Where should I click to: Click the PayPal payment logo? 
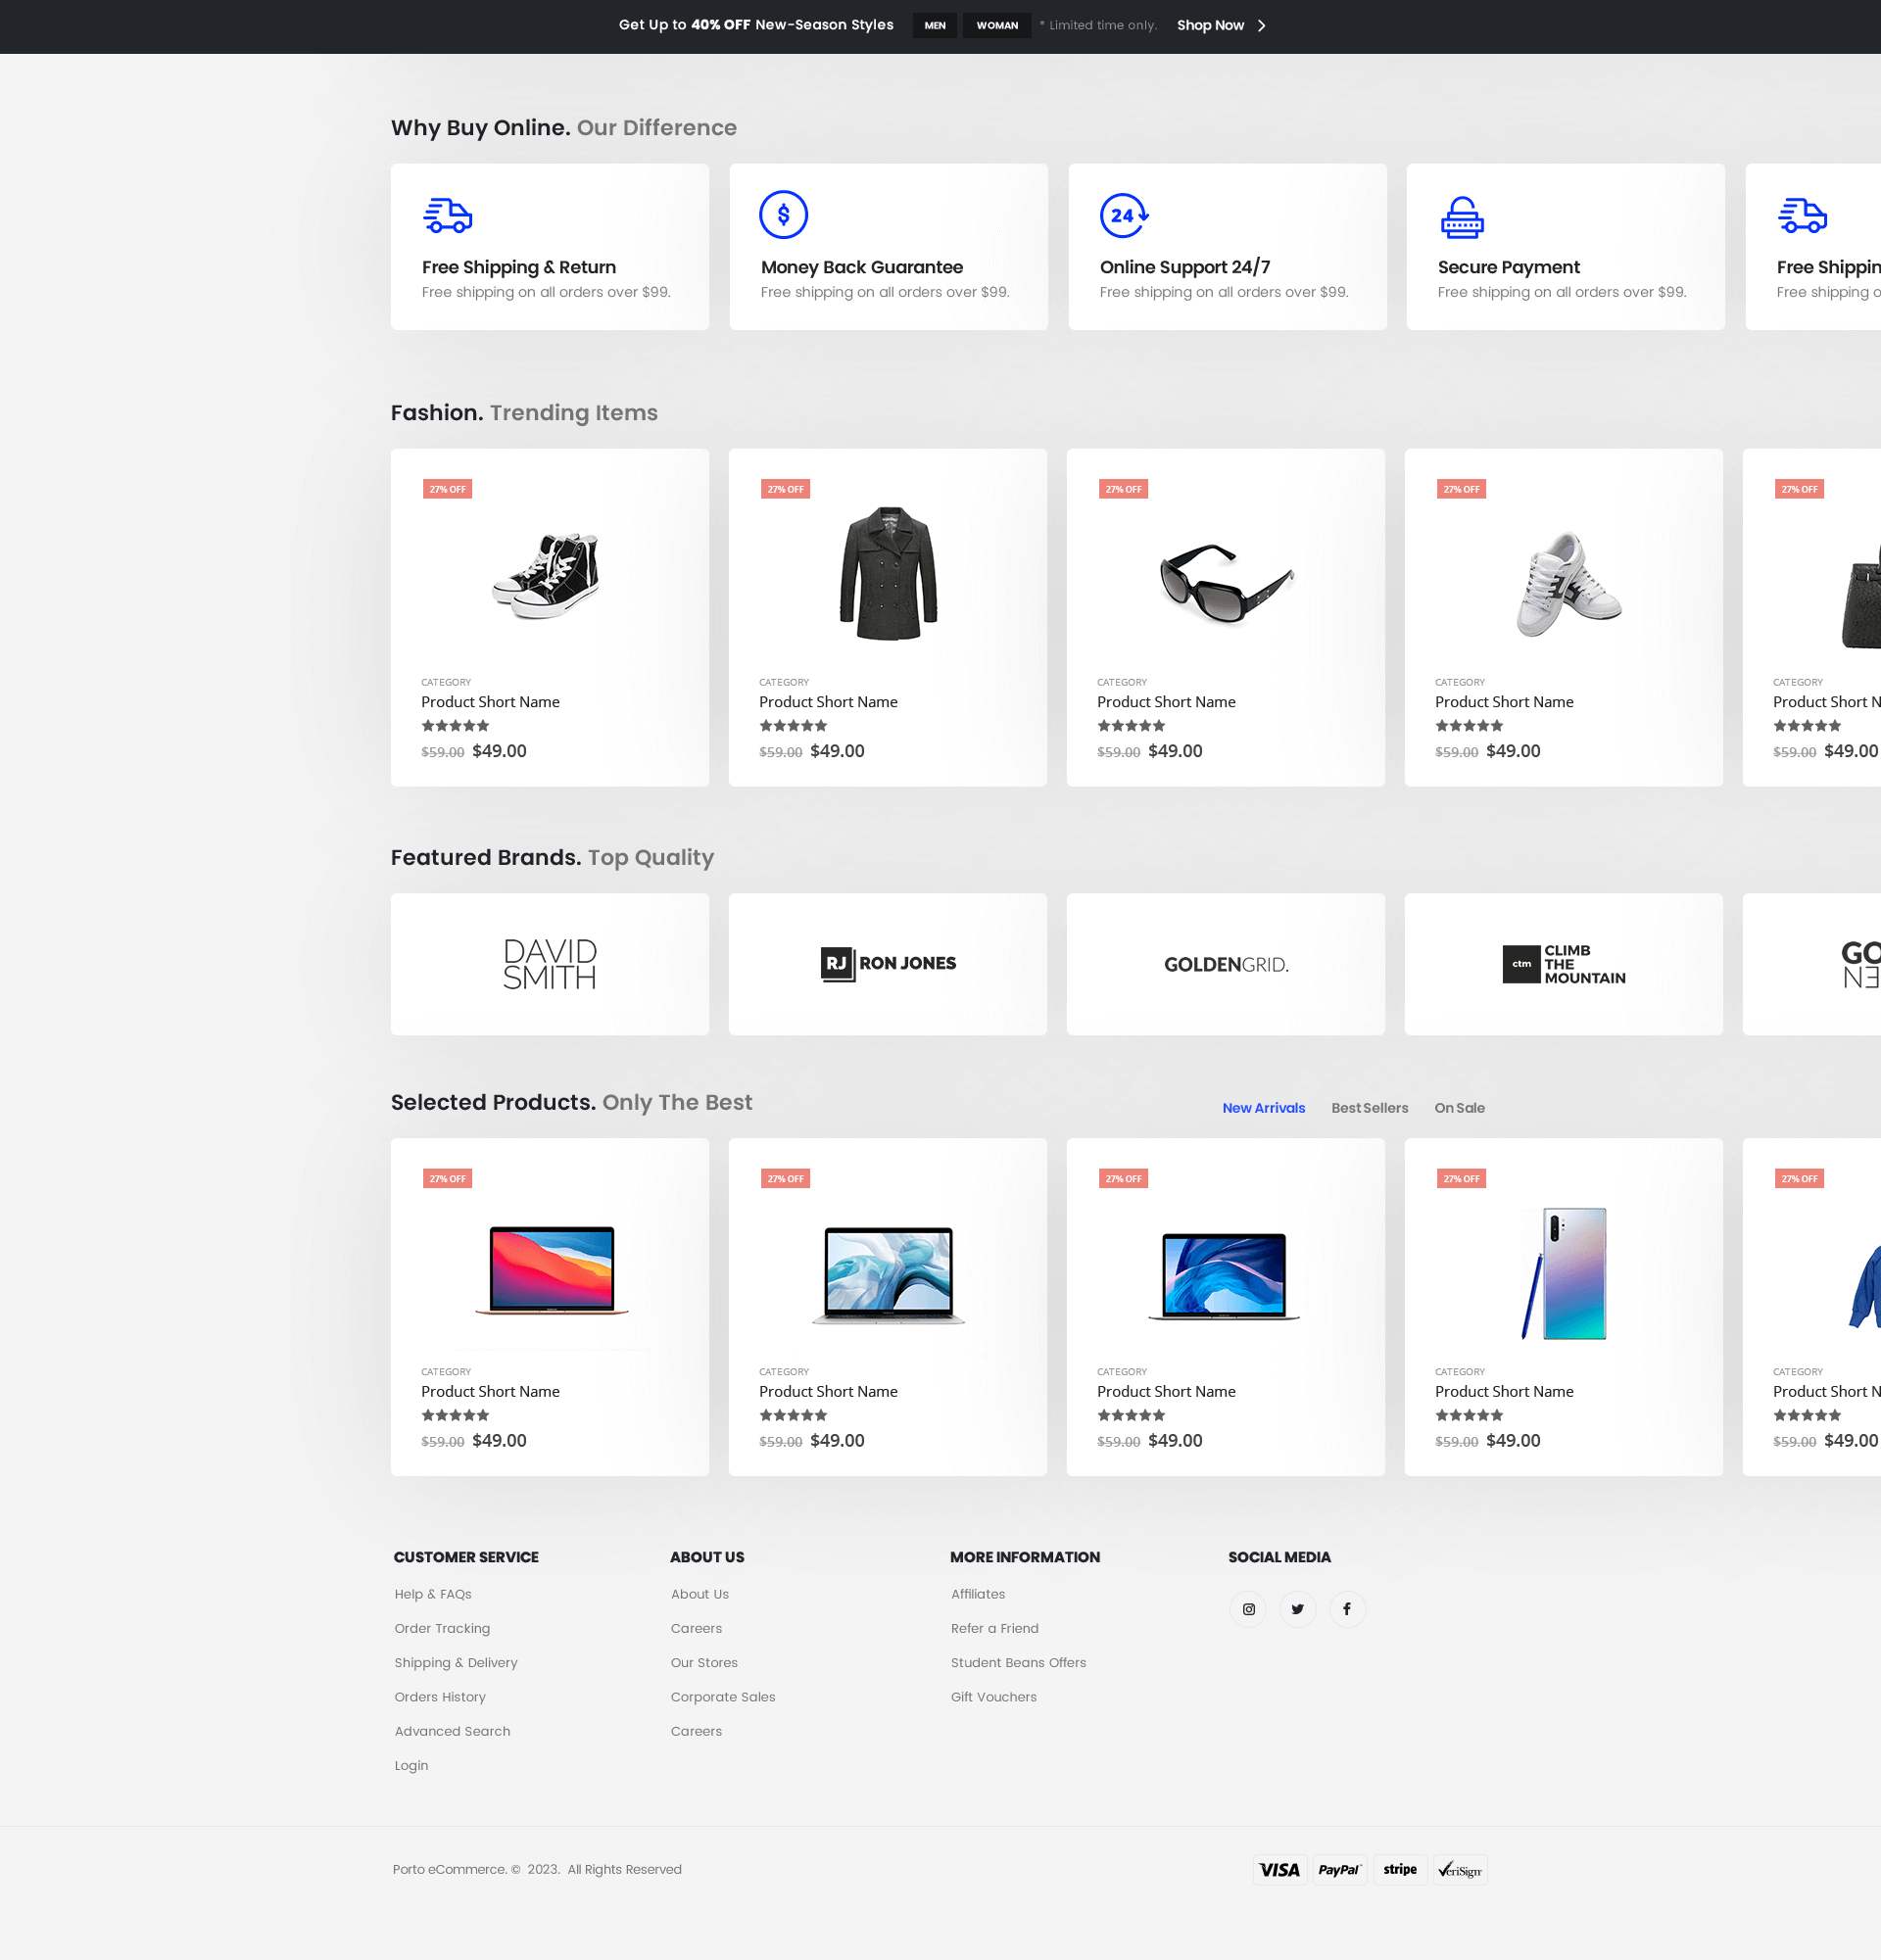1339,1870
